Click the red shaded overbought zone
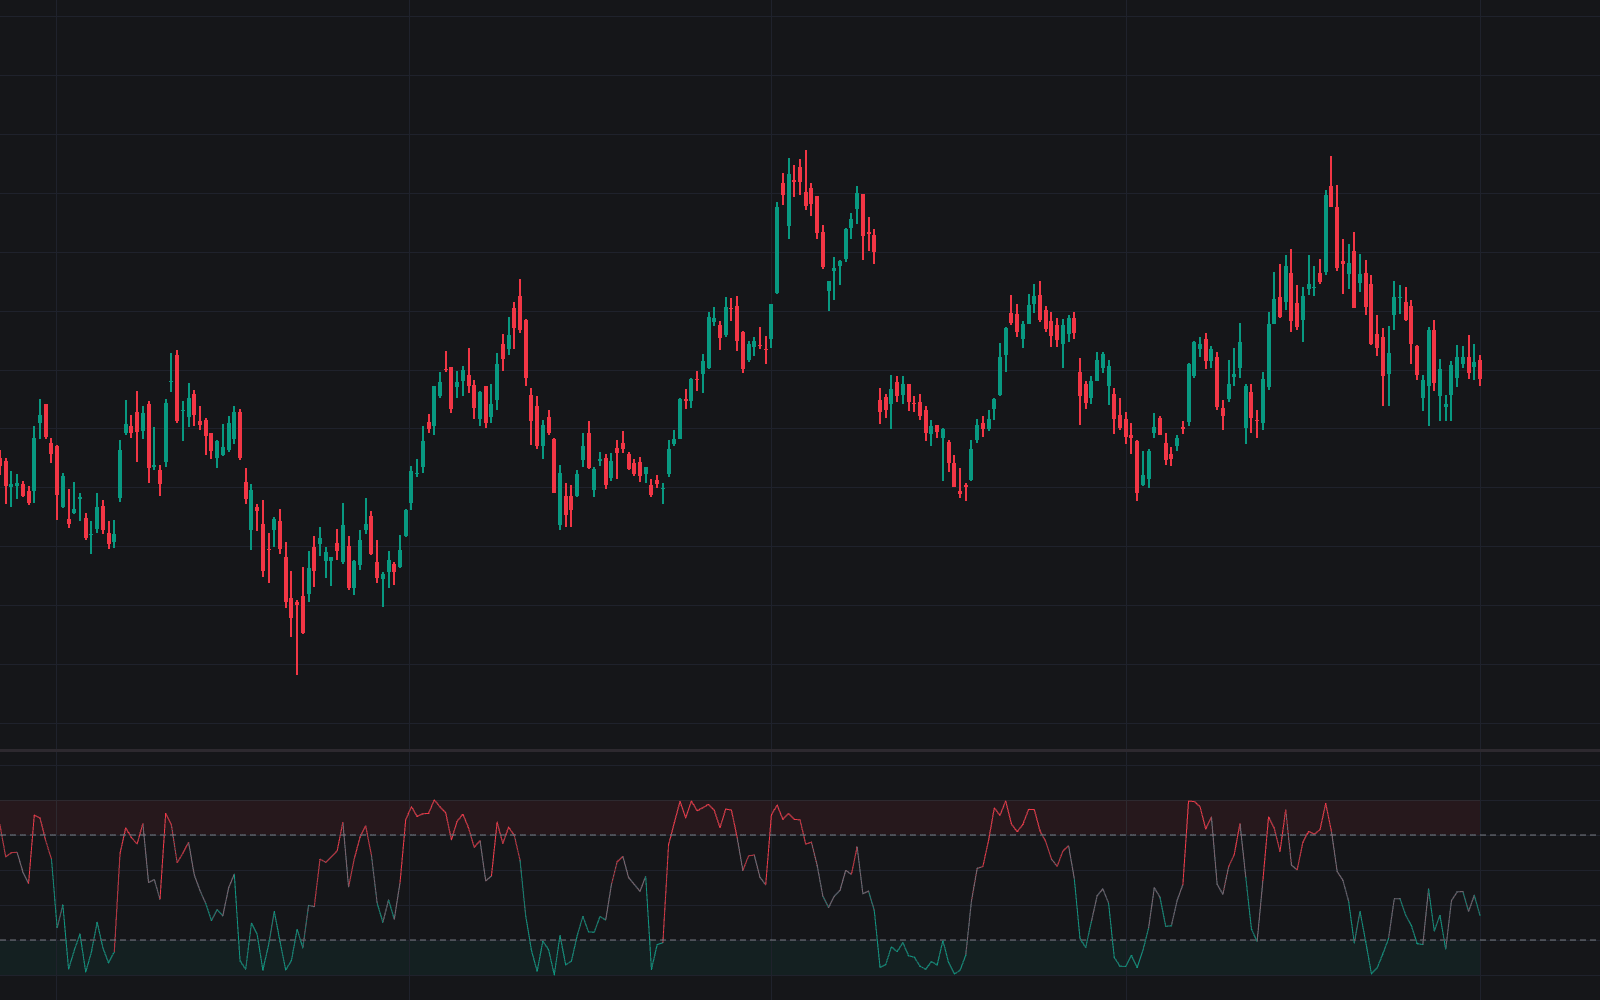This screenshot has height=1000, width=1600. tap(740, 817)
